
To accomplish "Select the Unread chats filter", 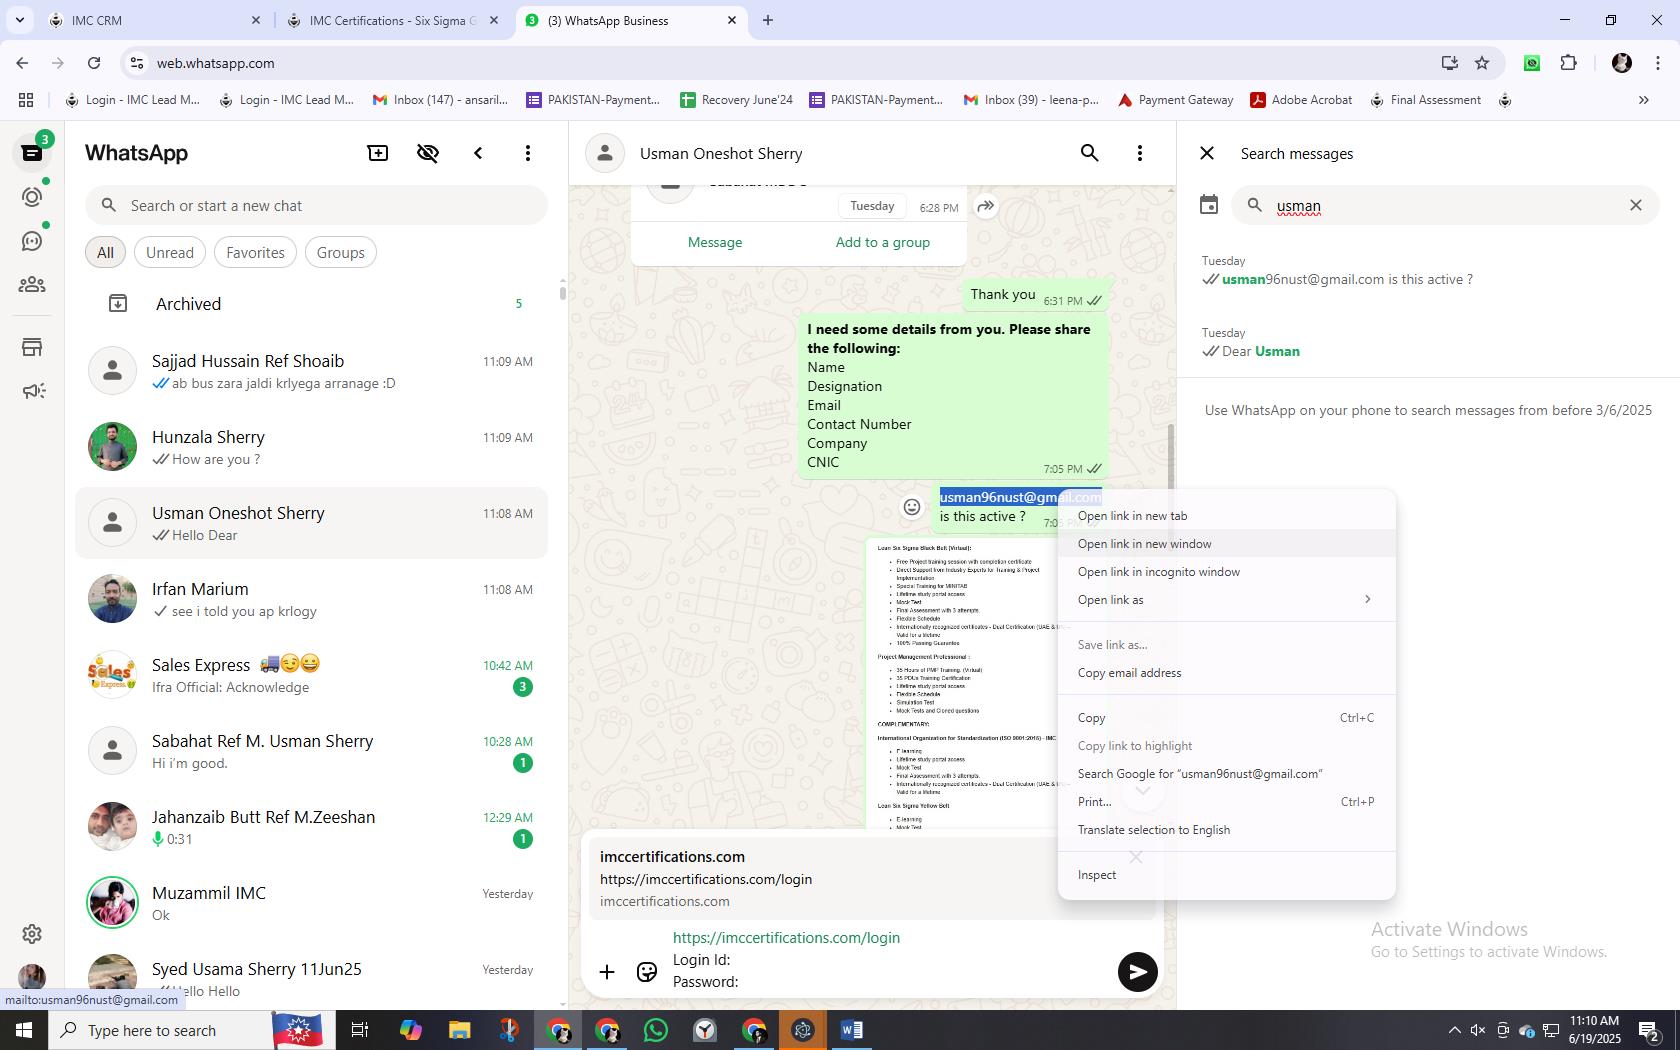I will pos(170,253).
